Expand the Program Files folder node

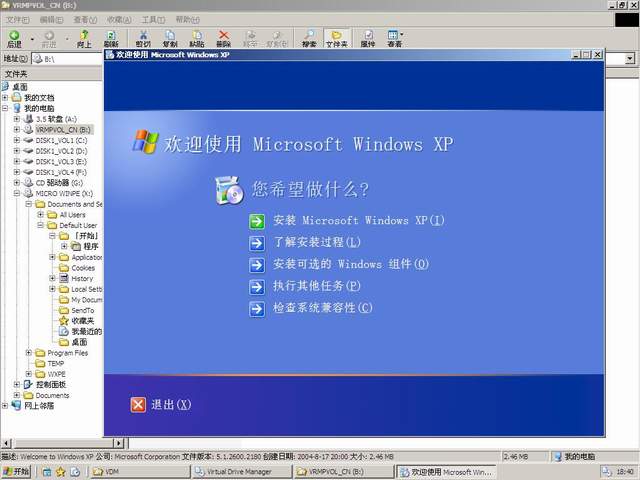(x=29, y=353)
